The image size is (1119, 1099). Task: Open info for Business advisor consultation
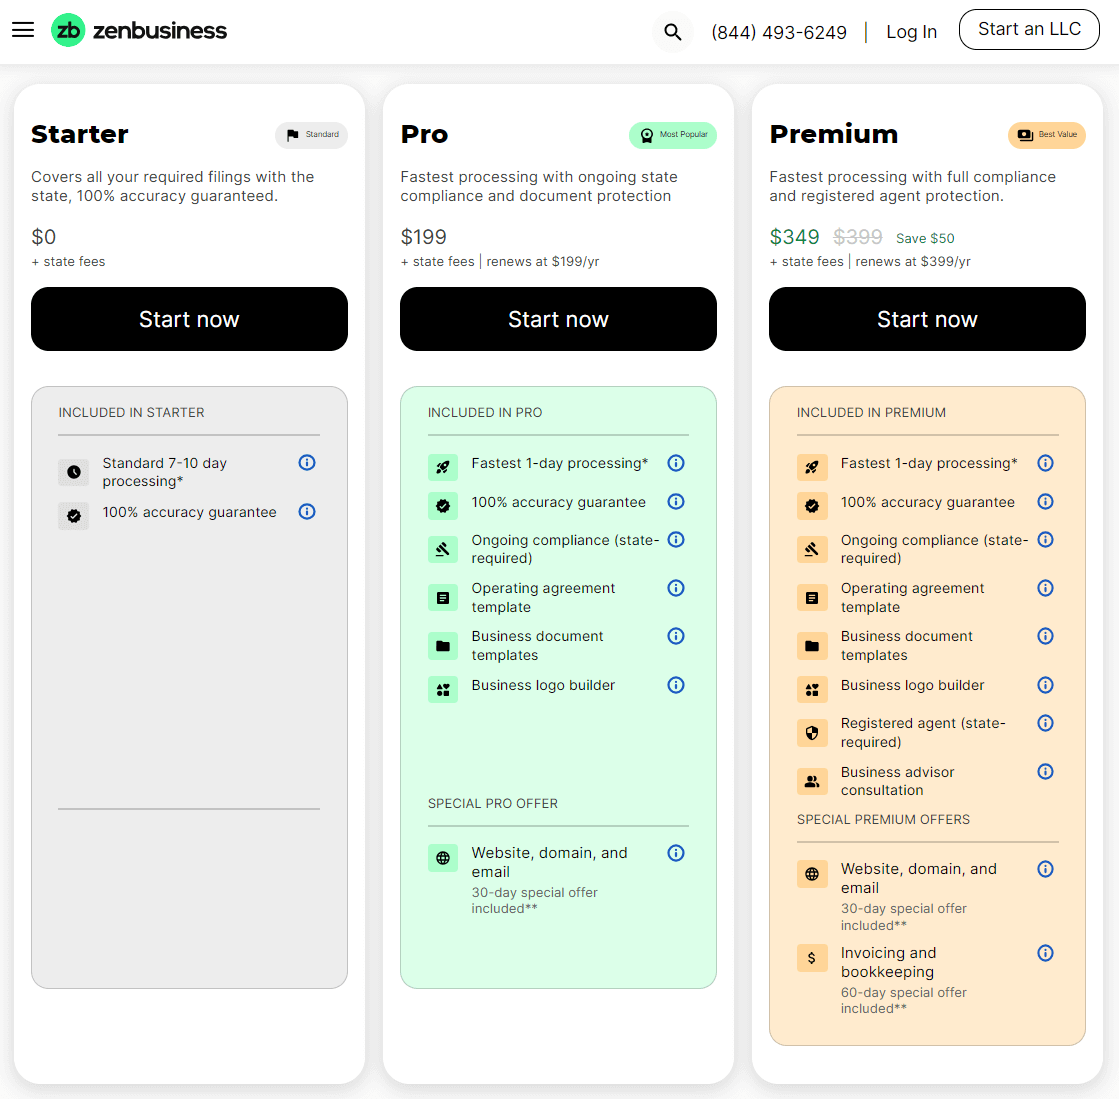click(1045, 771)
